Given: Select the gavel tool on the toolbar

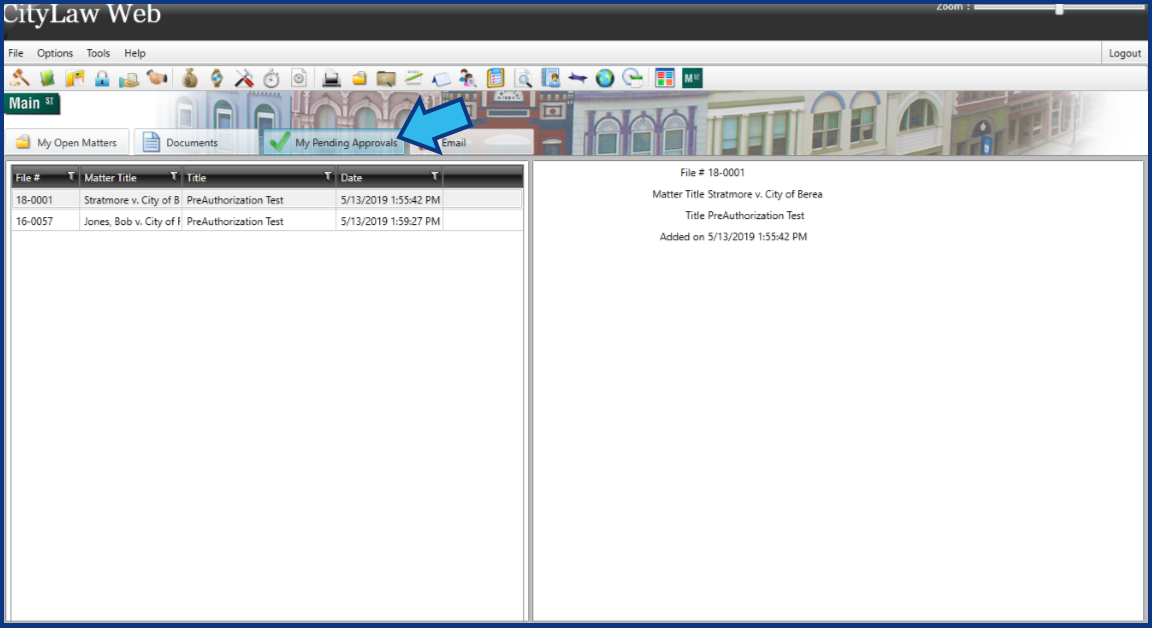Looking at the screenshot, I should coord(20,76).
